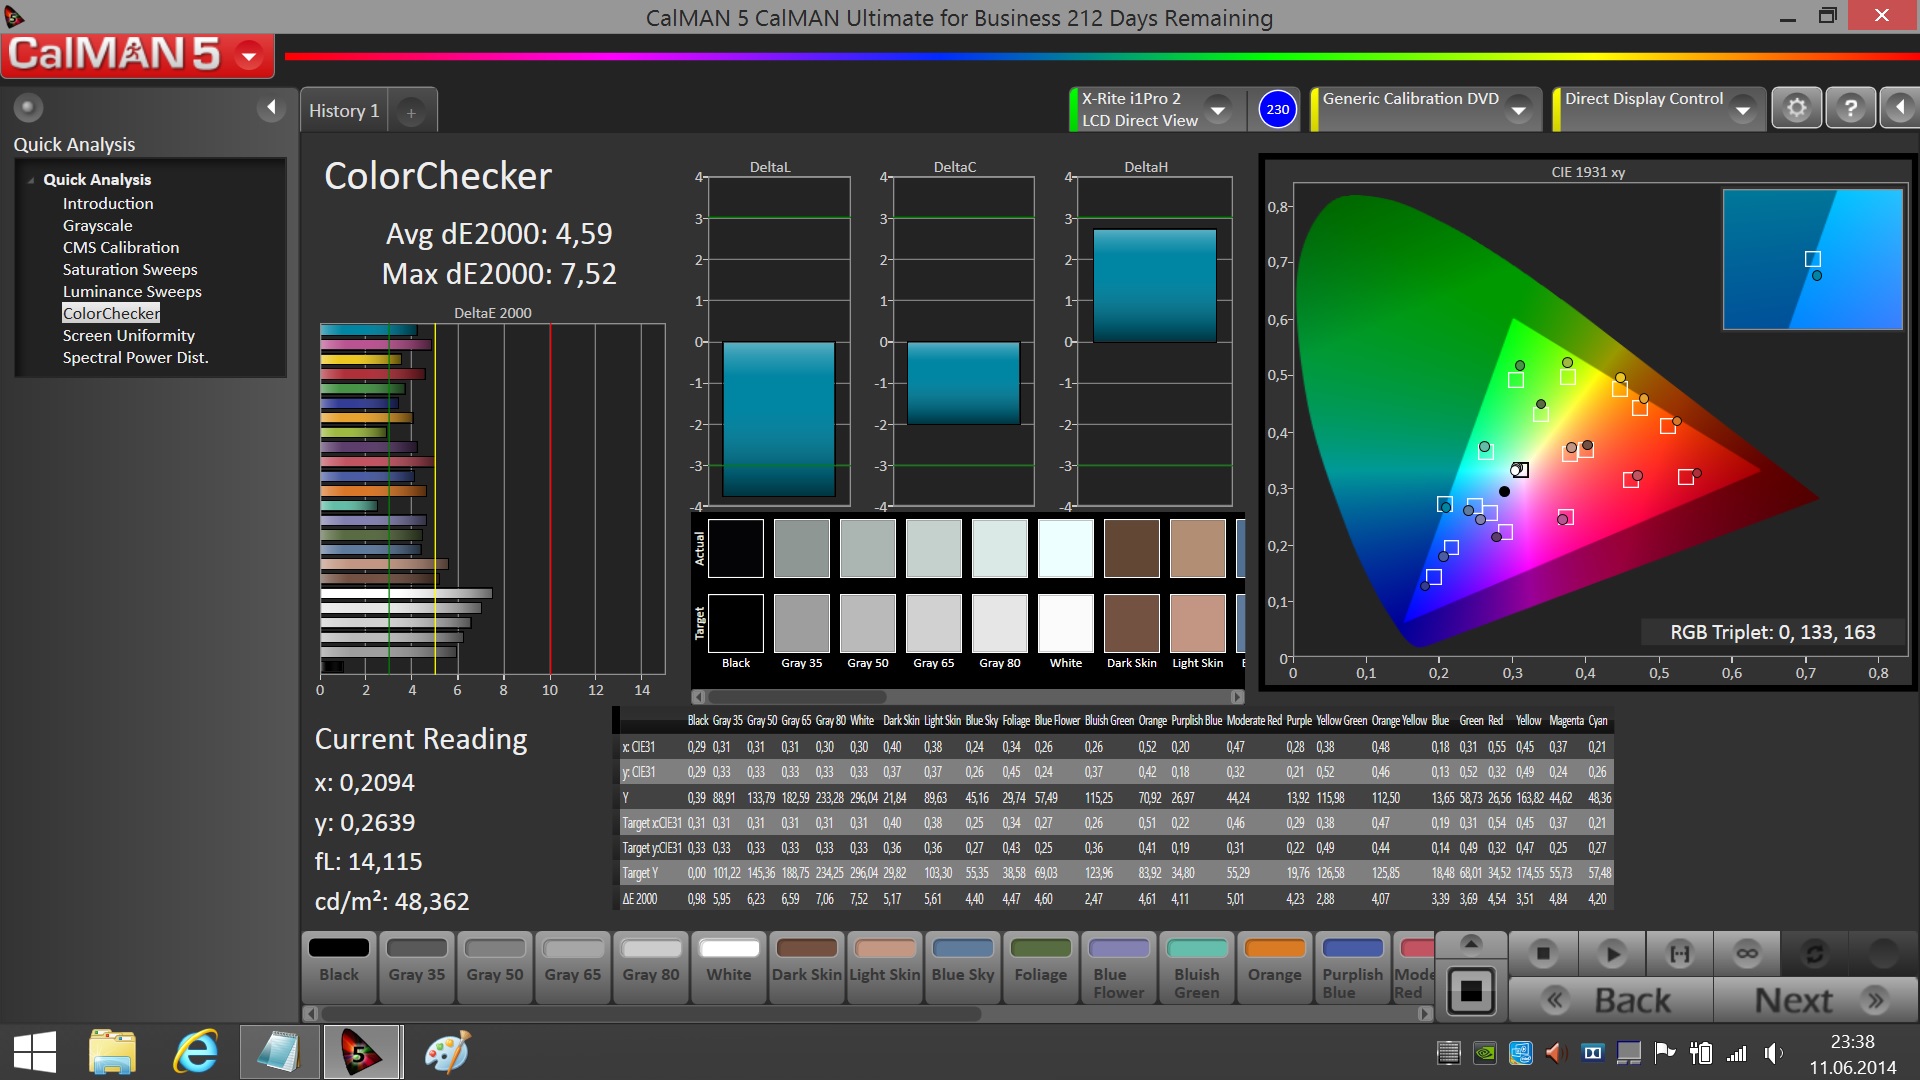Open the white speaker volume tray icon
This screenshot has height=1080, width=1920.
(x=1773, y=1053)
